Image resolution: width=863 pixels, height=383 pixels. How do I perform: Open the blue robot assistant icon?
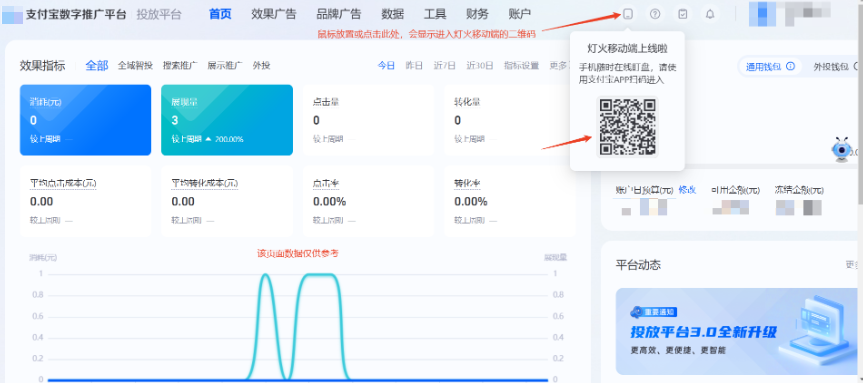click(x=841, y=149)
